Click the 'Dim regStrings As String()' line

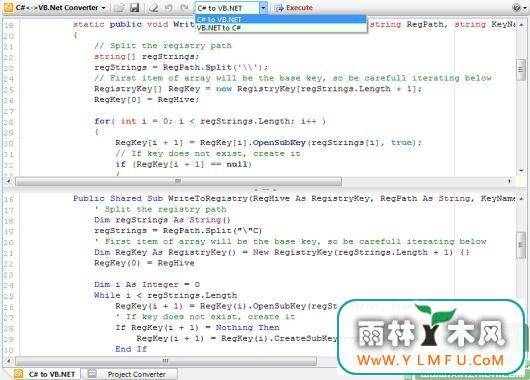coord(162,220)
